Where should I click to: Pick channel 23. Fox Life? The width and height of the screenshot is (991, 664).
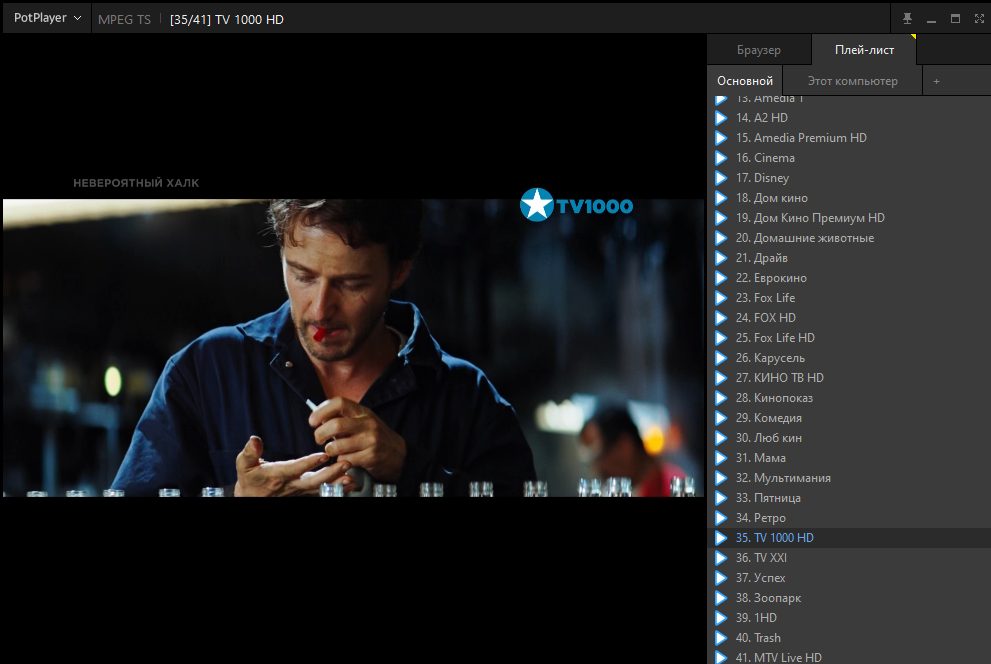[849, 298]
